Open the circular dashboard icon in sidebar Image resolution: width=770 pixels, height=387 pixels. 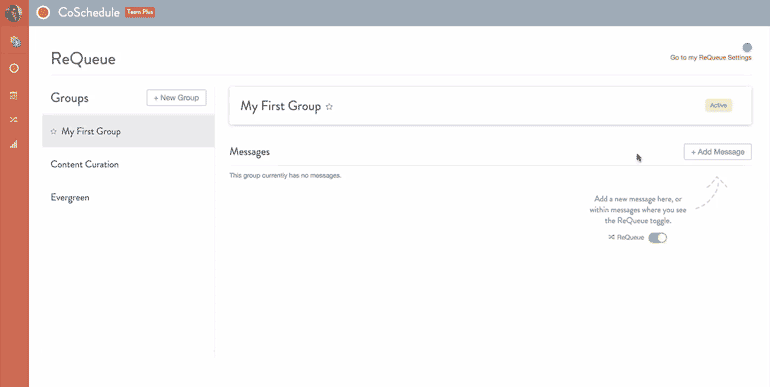pos(14,68)
